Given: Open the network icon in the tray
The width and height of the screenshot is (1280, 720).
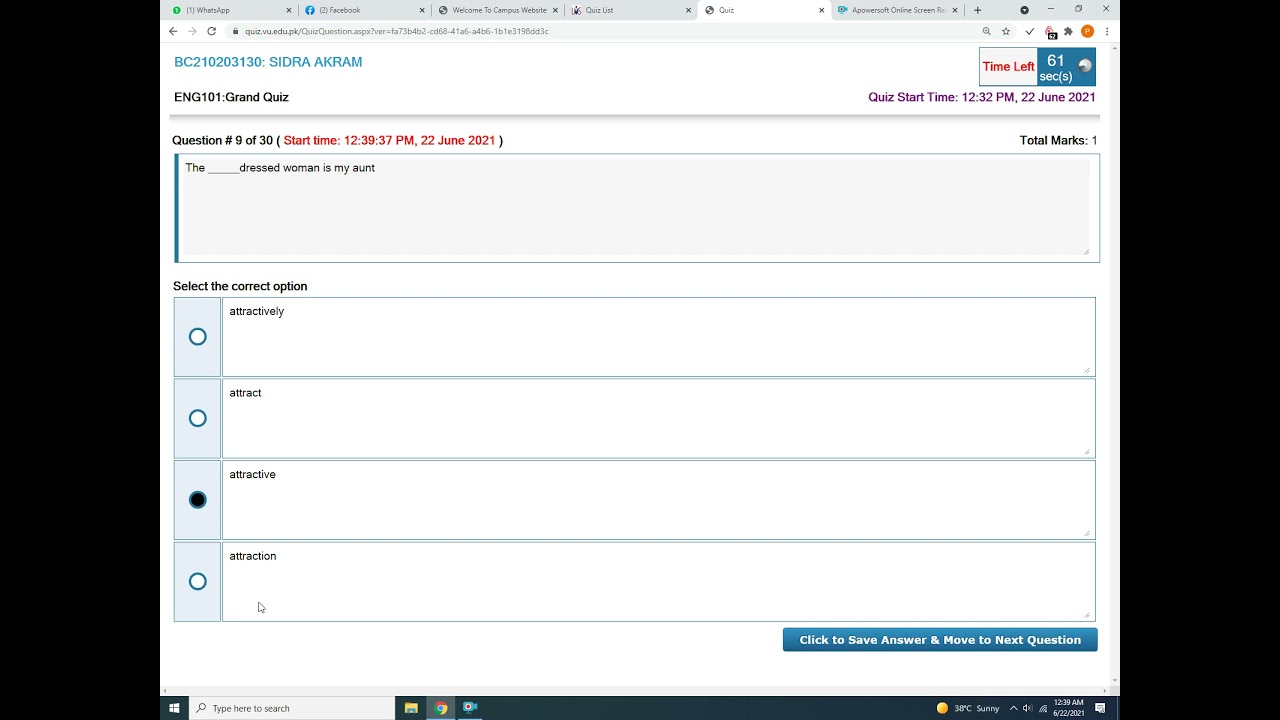Looking at the screenshot, I should pyautogui.click(x=1042, y=708).
